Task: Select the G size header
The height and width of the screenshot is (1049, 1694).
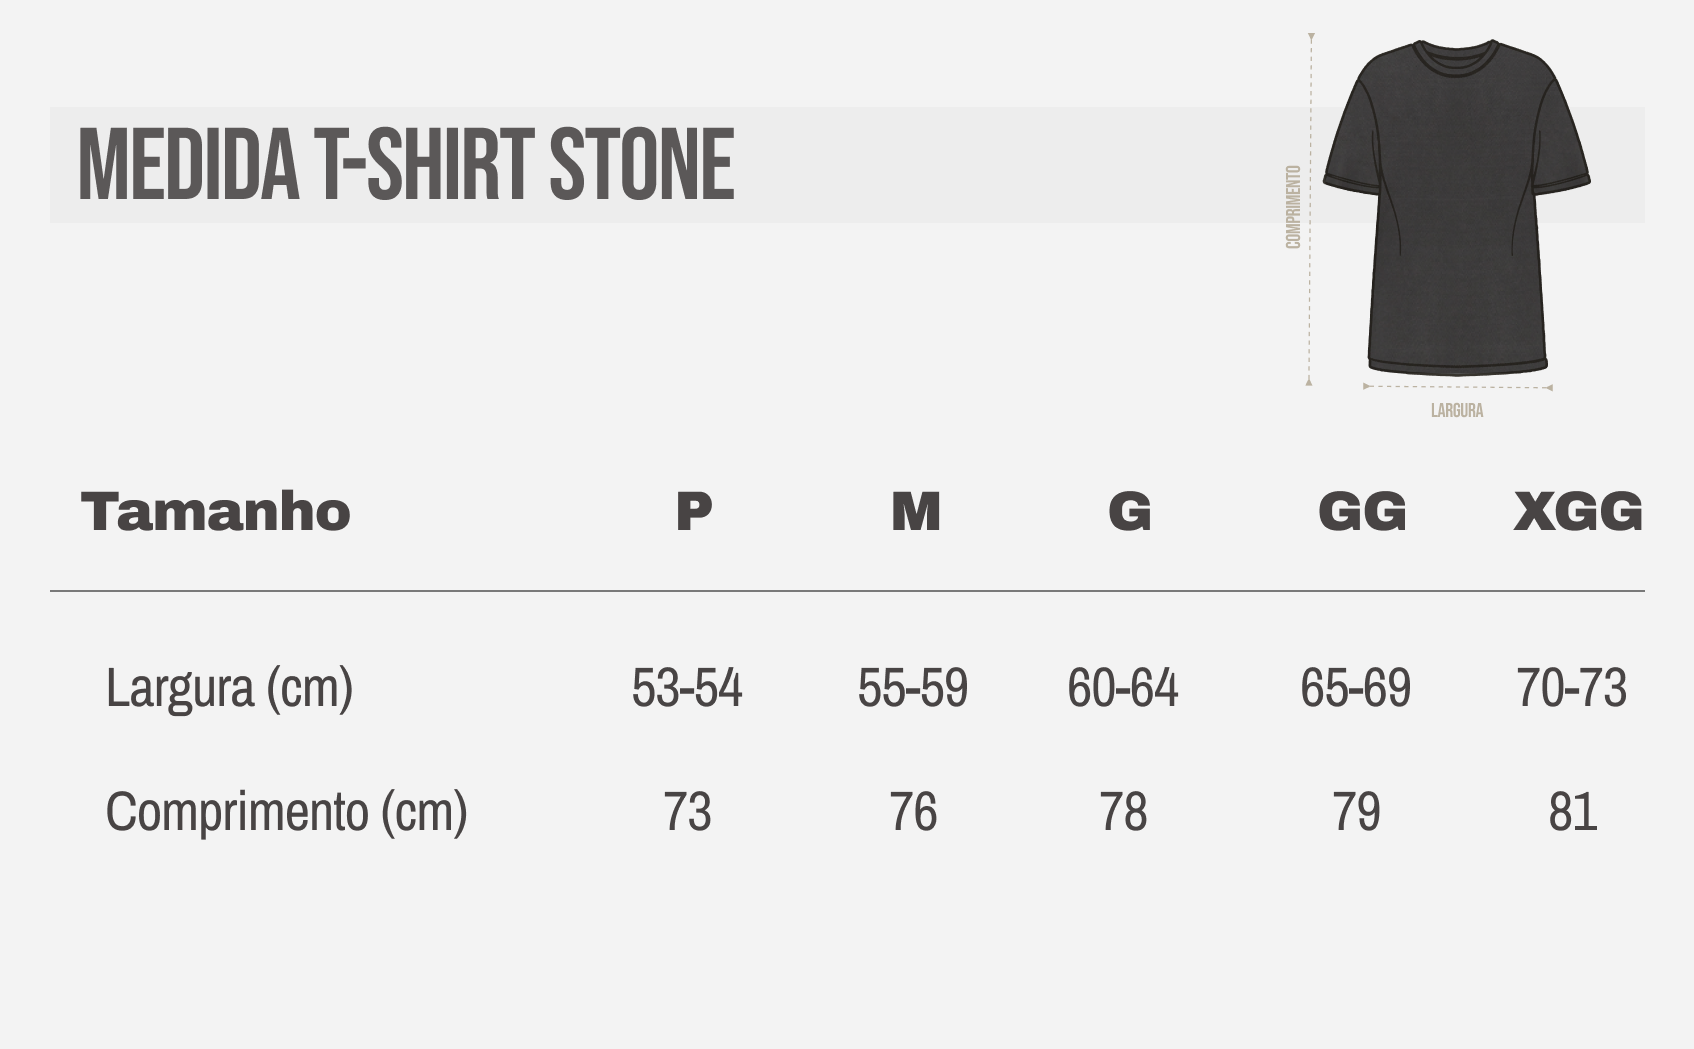Action: coord(1129,512)
